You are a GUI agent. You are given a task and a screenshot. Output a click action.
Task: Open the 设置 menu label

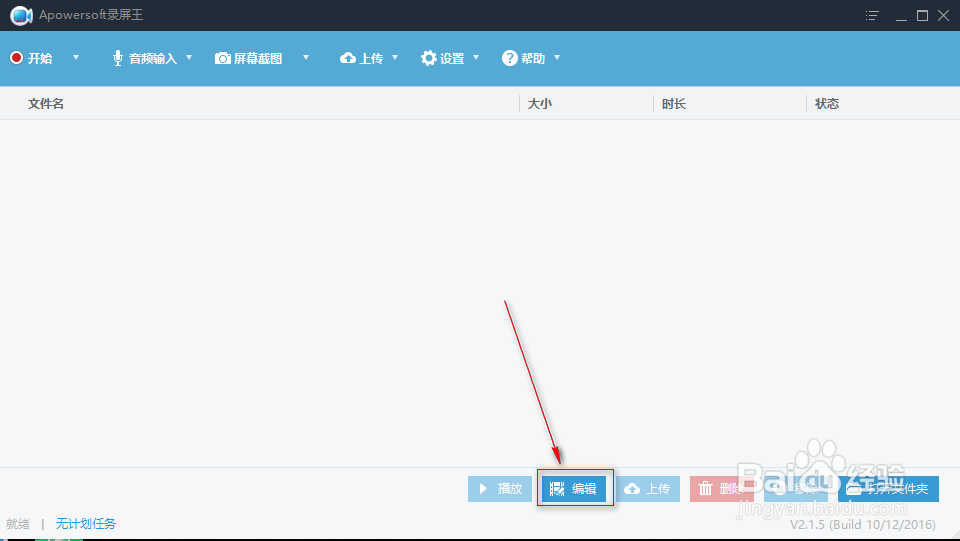click(x=452, y=58)
